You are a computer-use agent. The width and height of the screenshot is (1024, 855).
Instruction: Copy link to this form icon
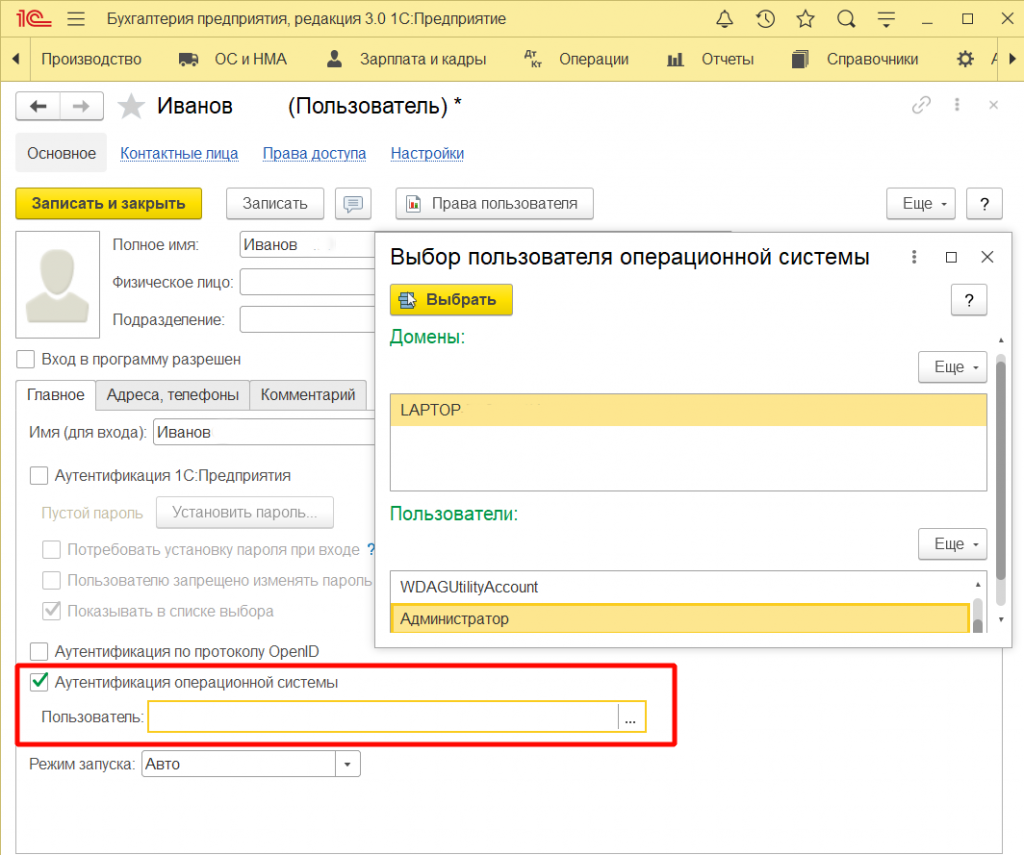[x=920, y=106]
